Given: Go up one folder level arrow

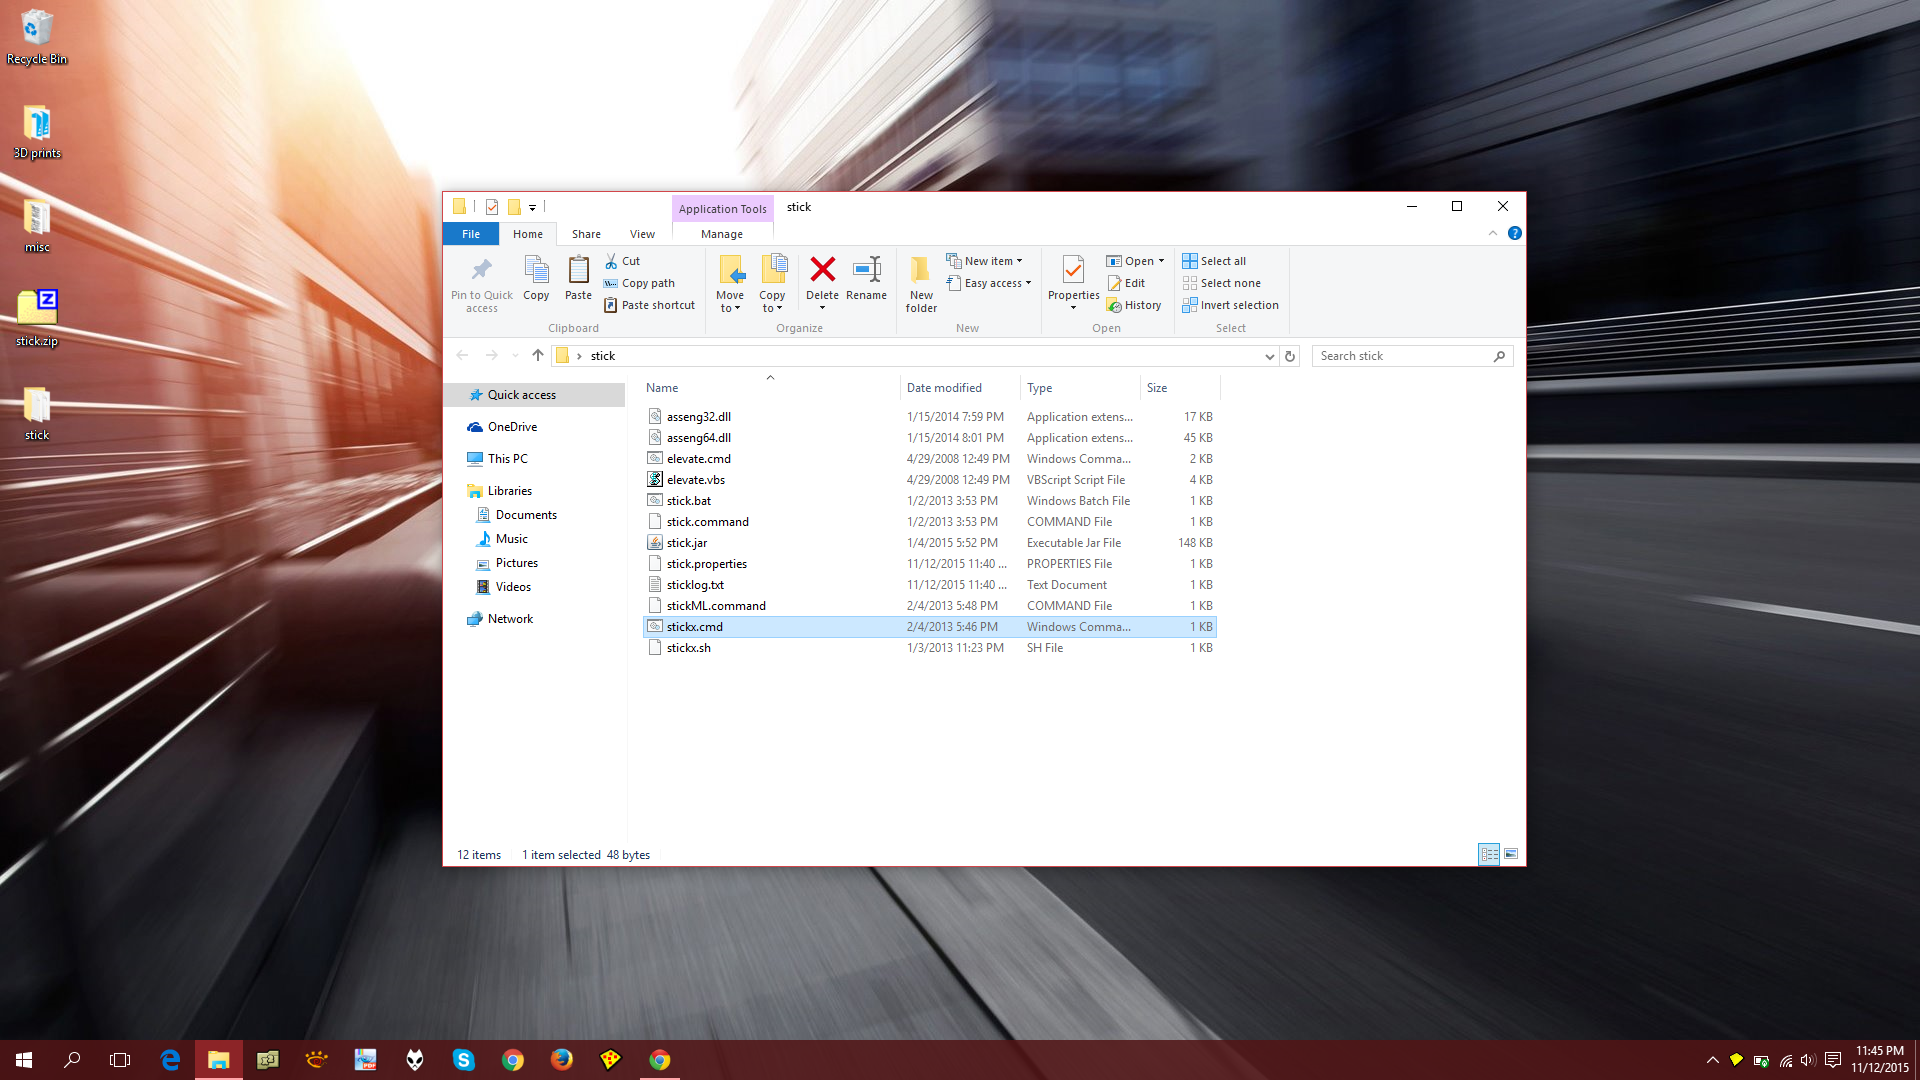Looking at the screenshot, I should pyautogui.click(x=538, y=355).
